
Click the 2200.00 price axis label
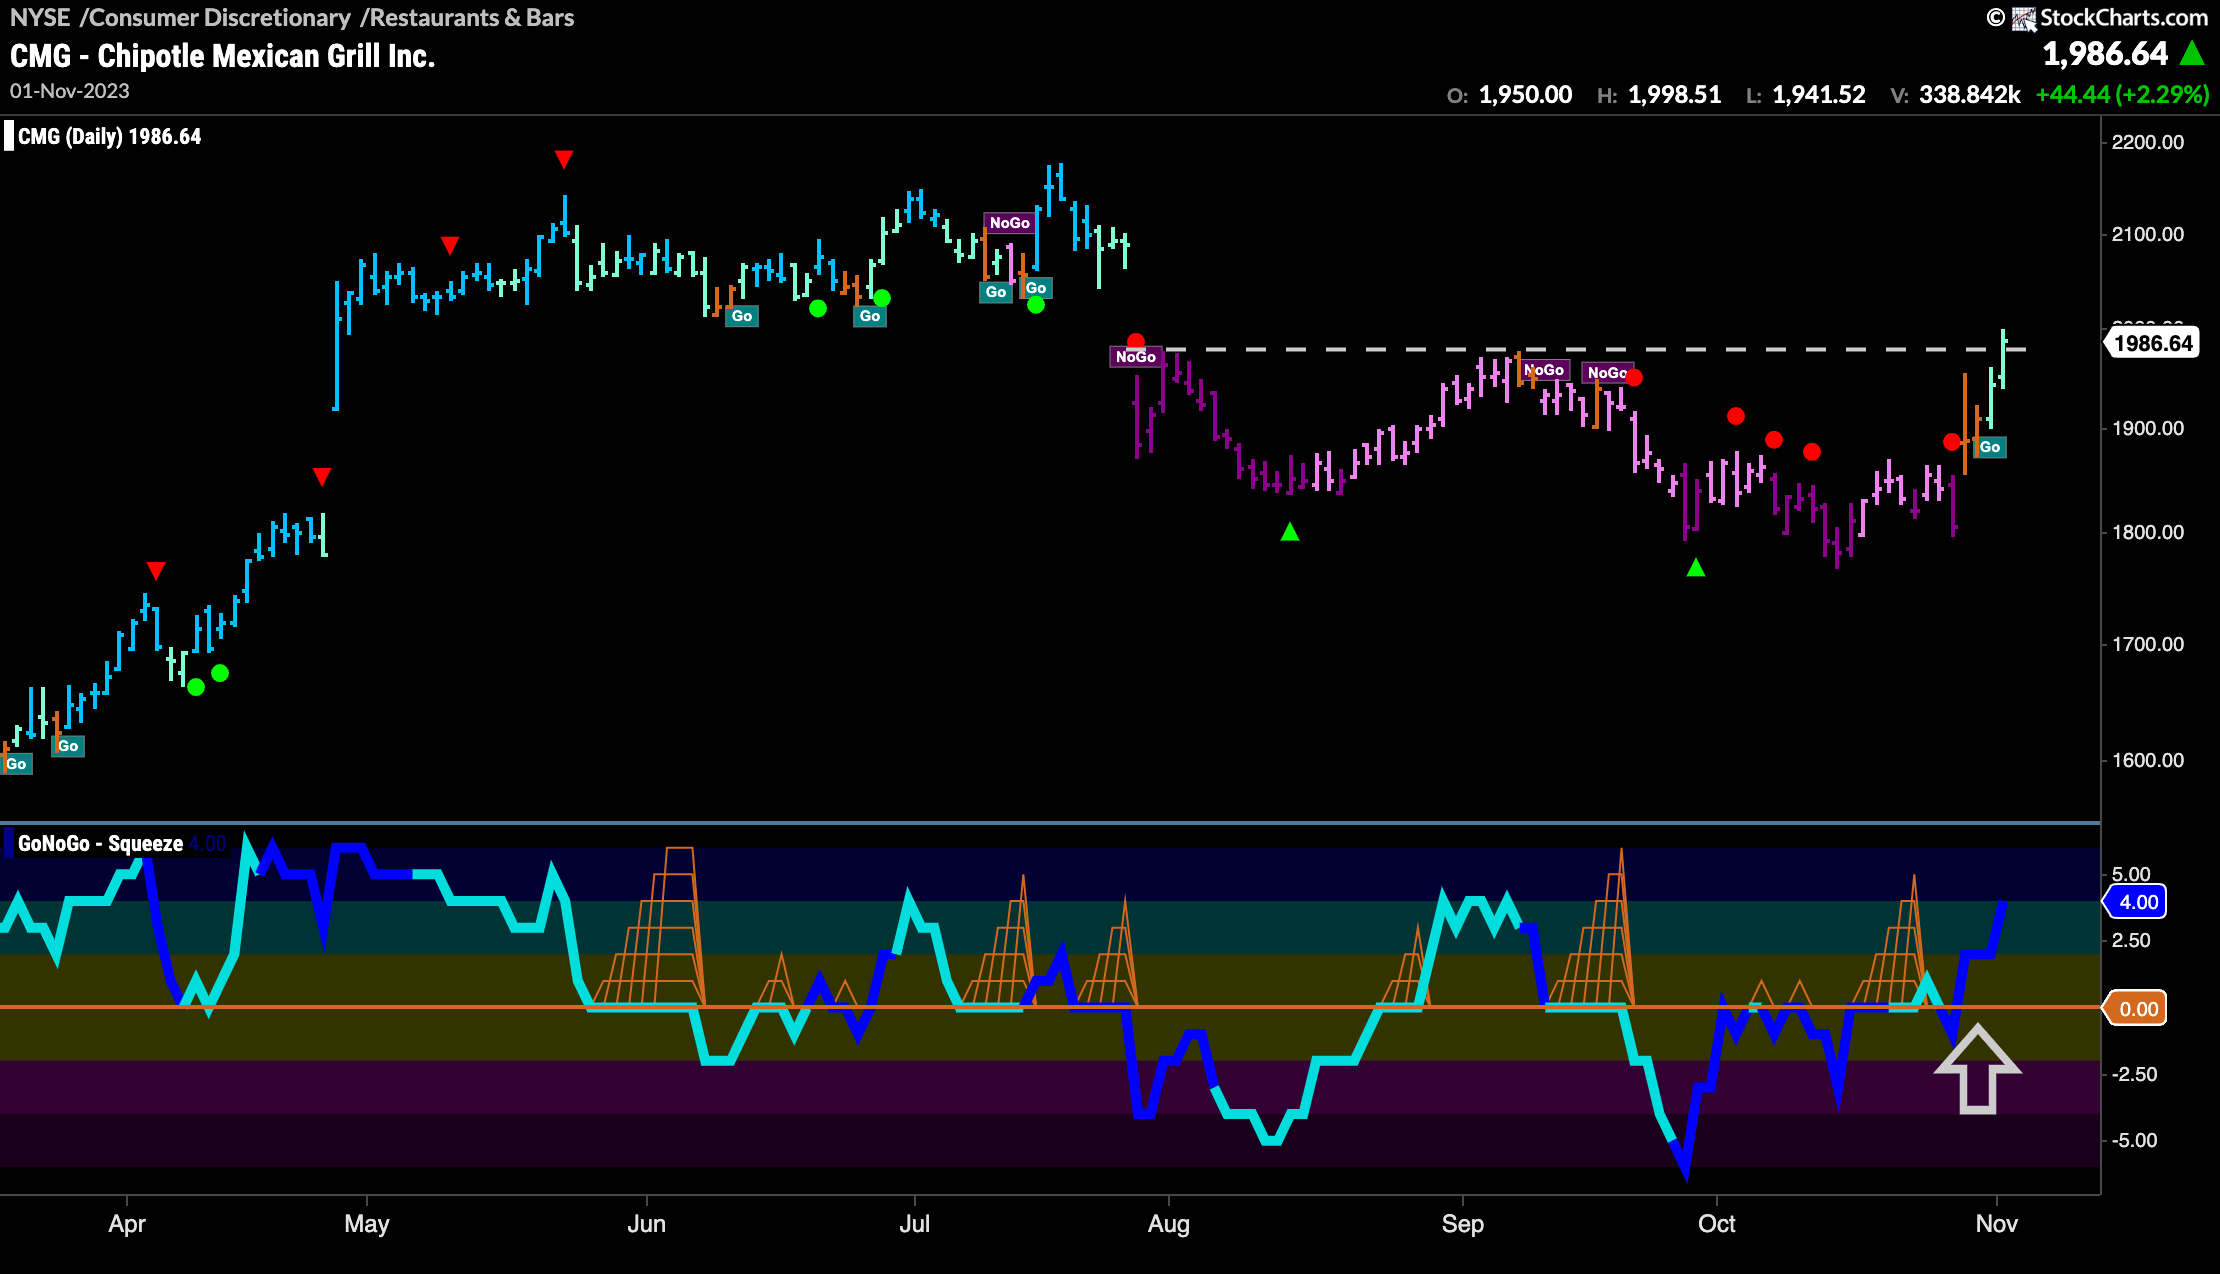point(2147,142)
